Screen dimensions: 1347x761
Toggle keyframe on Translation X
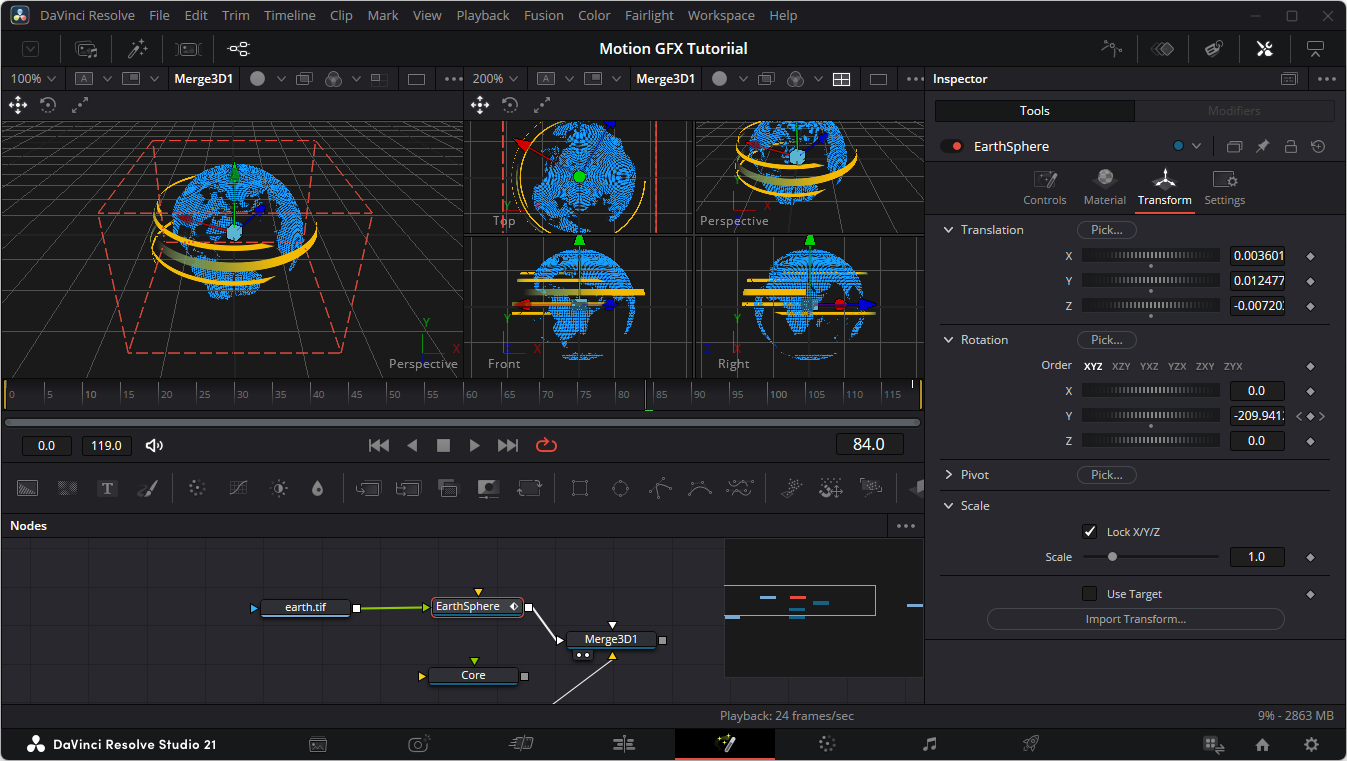click(1310, 256)
